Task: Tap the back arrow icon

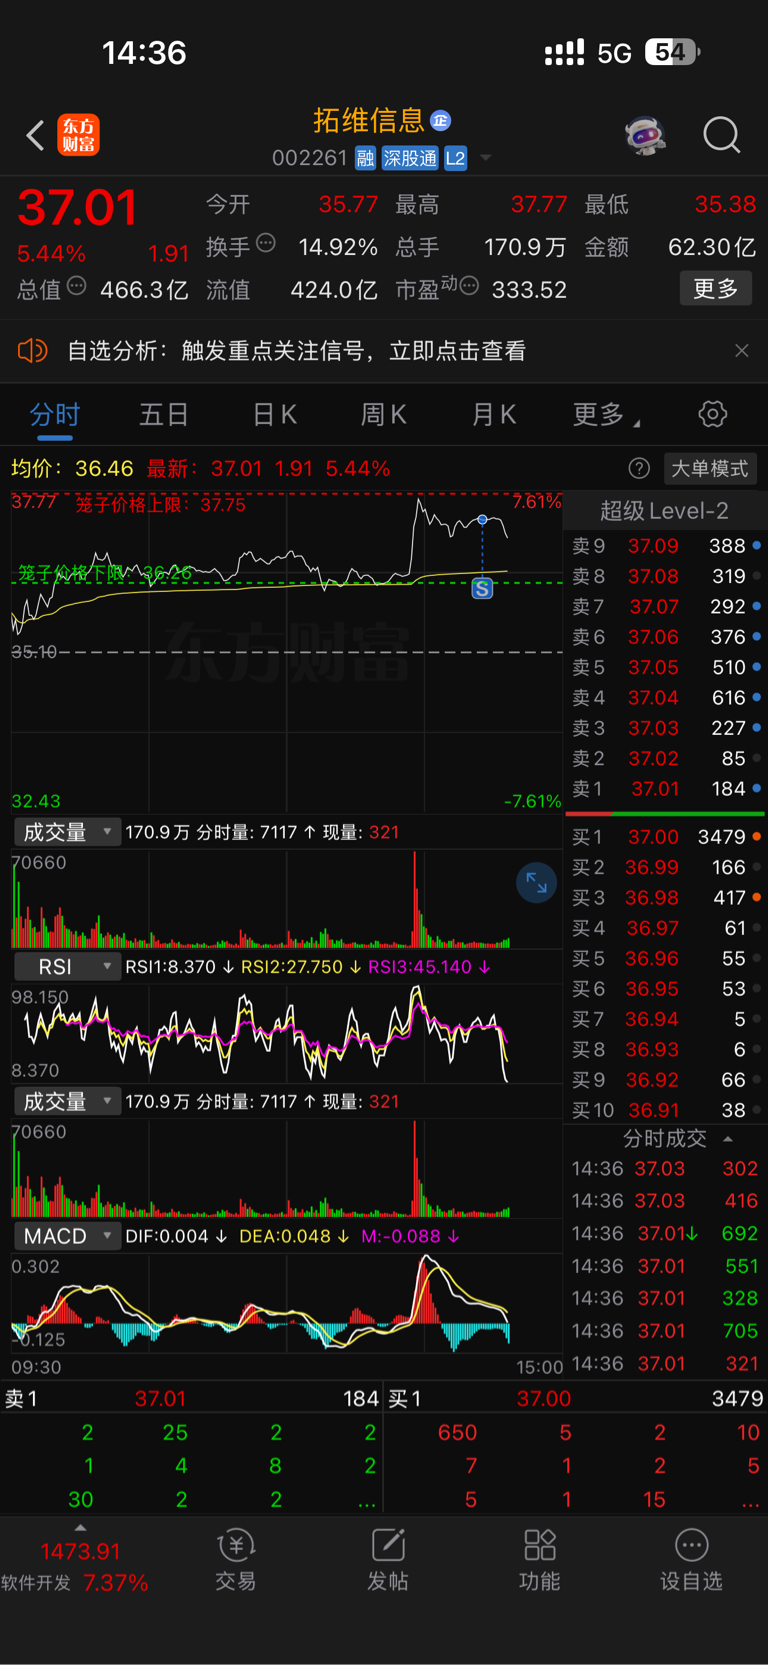Action: coord(35,135)
